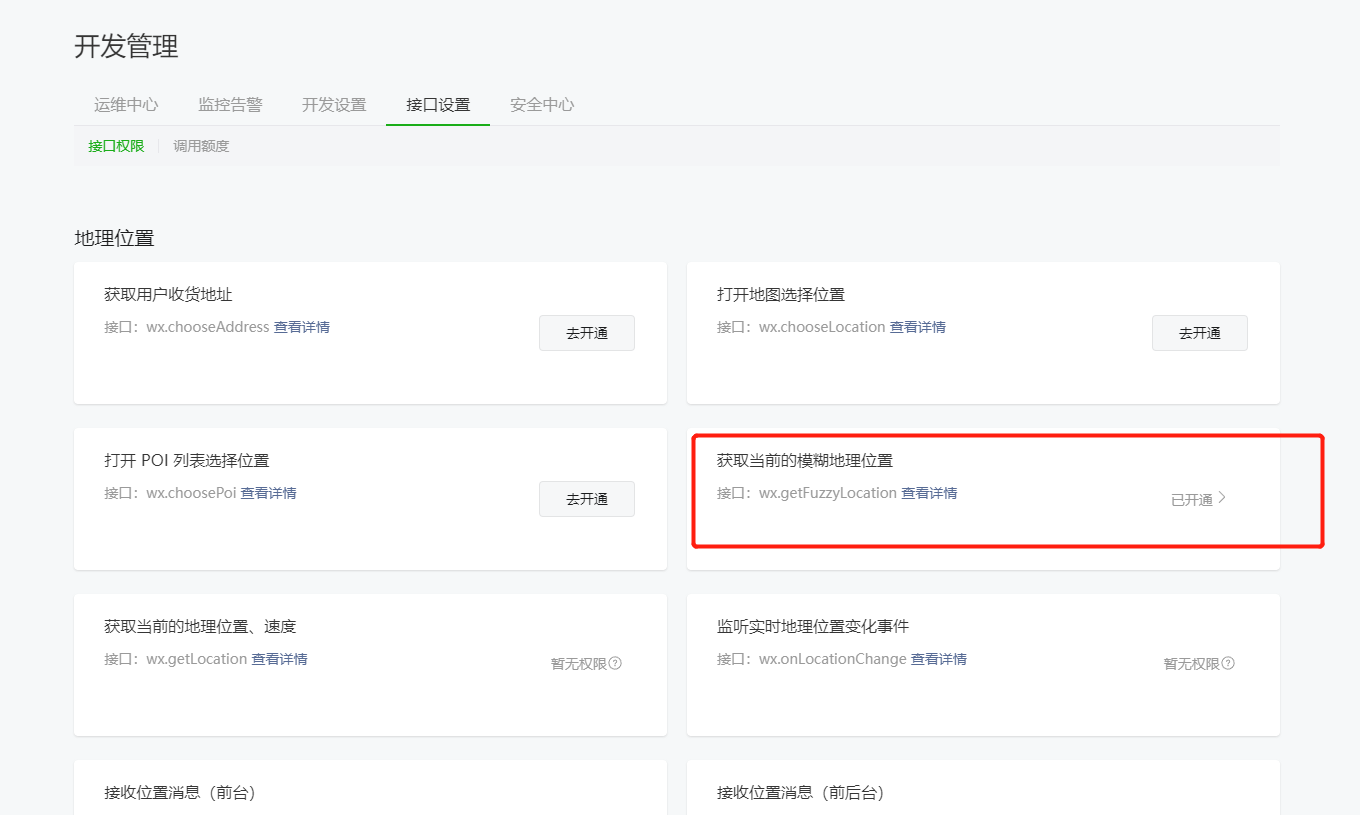The height and width of the screenshot is (815, 1360).
Task: Click the 获取当前的地理位置、速度 title
Action: pos(200,626)
